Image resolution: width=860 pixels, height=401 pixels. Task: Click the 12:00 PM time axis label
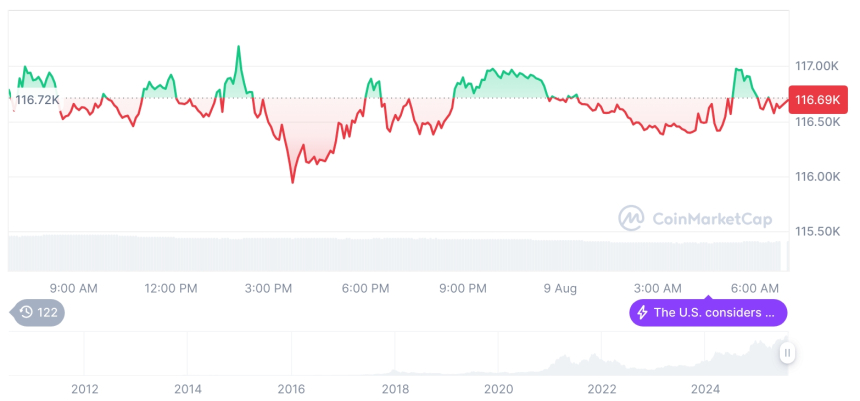171,289
